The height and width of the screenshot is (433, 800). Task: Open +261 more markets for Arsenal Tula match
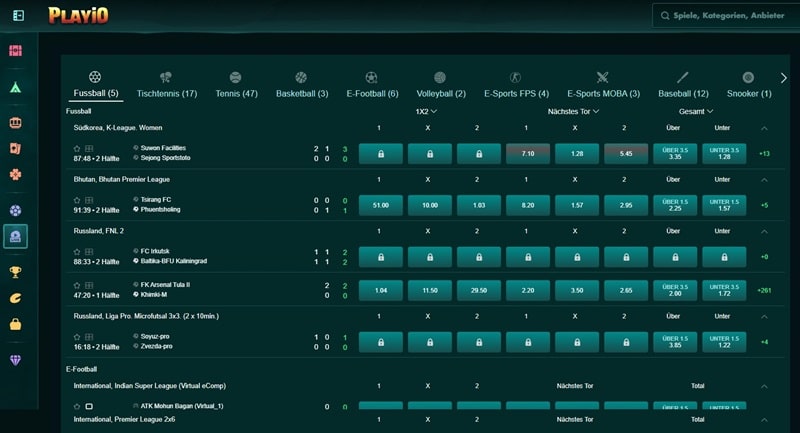pyautogui.click(x=764, y=290)
